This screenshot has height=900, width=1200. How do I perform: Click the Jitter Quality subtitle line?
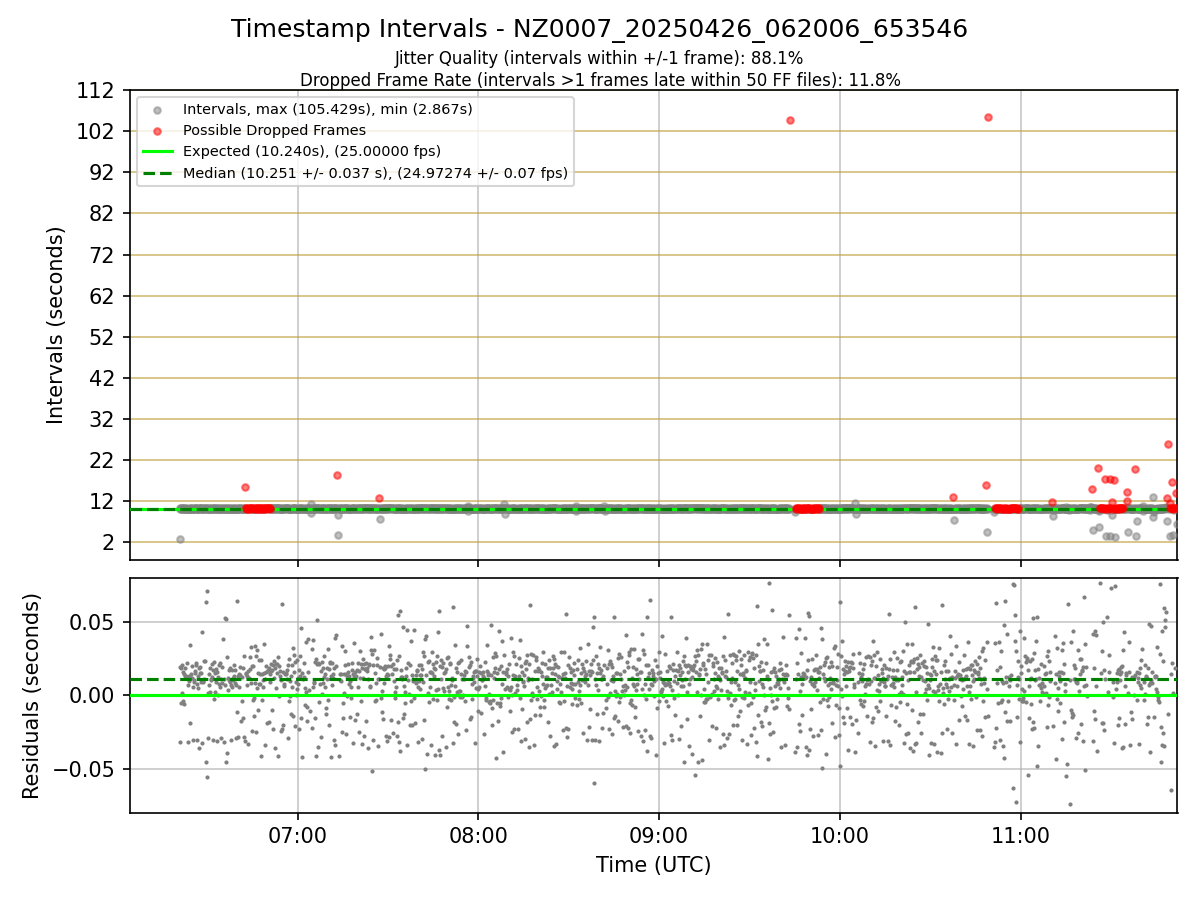[x=599, y=58]
